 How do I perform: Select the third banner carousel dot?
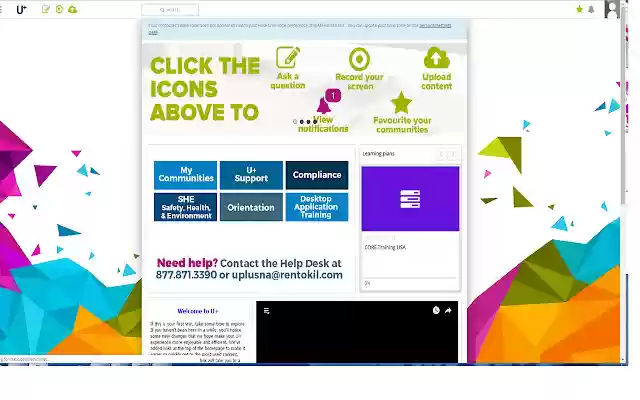tap(308, 122)
